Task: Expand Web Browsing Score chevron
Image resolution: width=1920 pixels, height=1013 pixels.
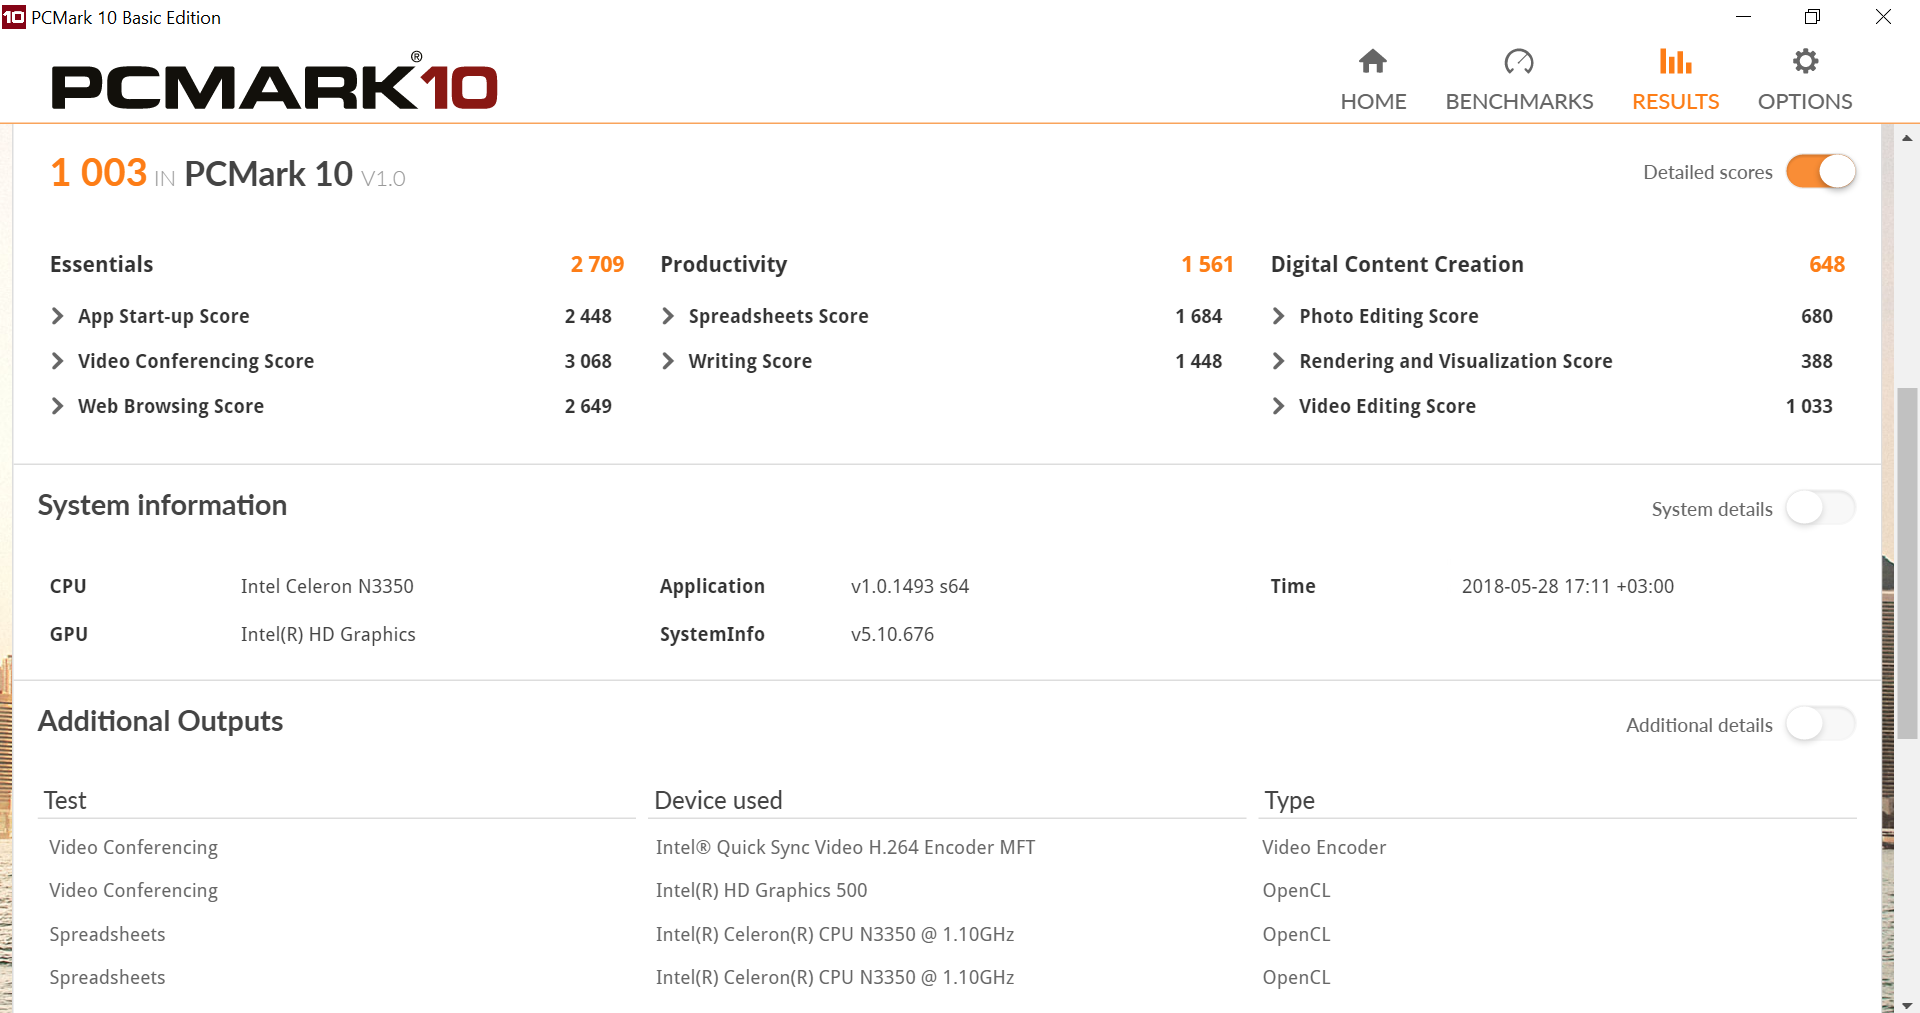Action: tap(57, 406)
